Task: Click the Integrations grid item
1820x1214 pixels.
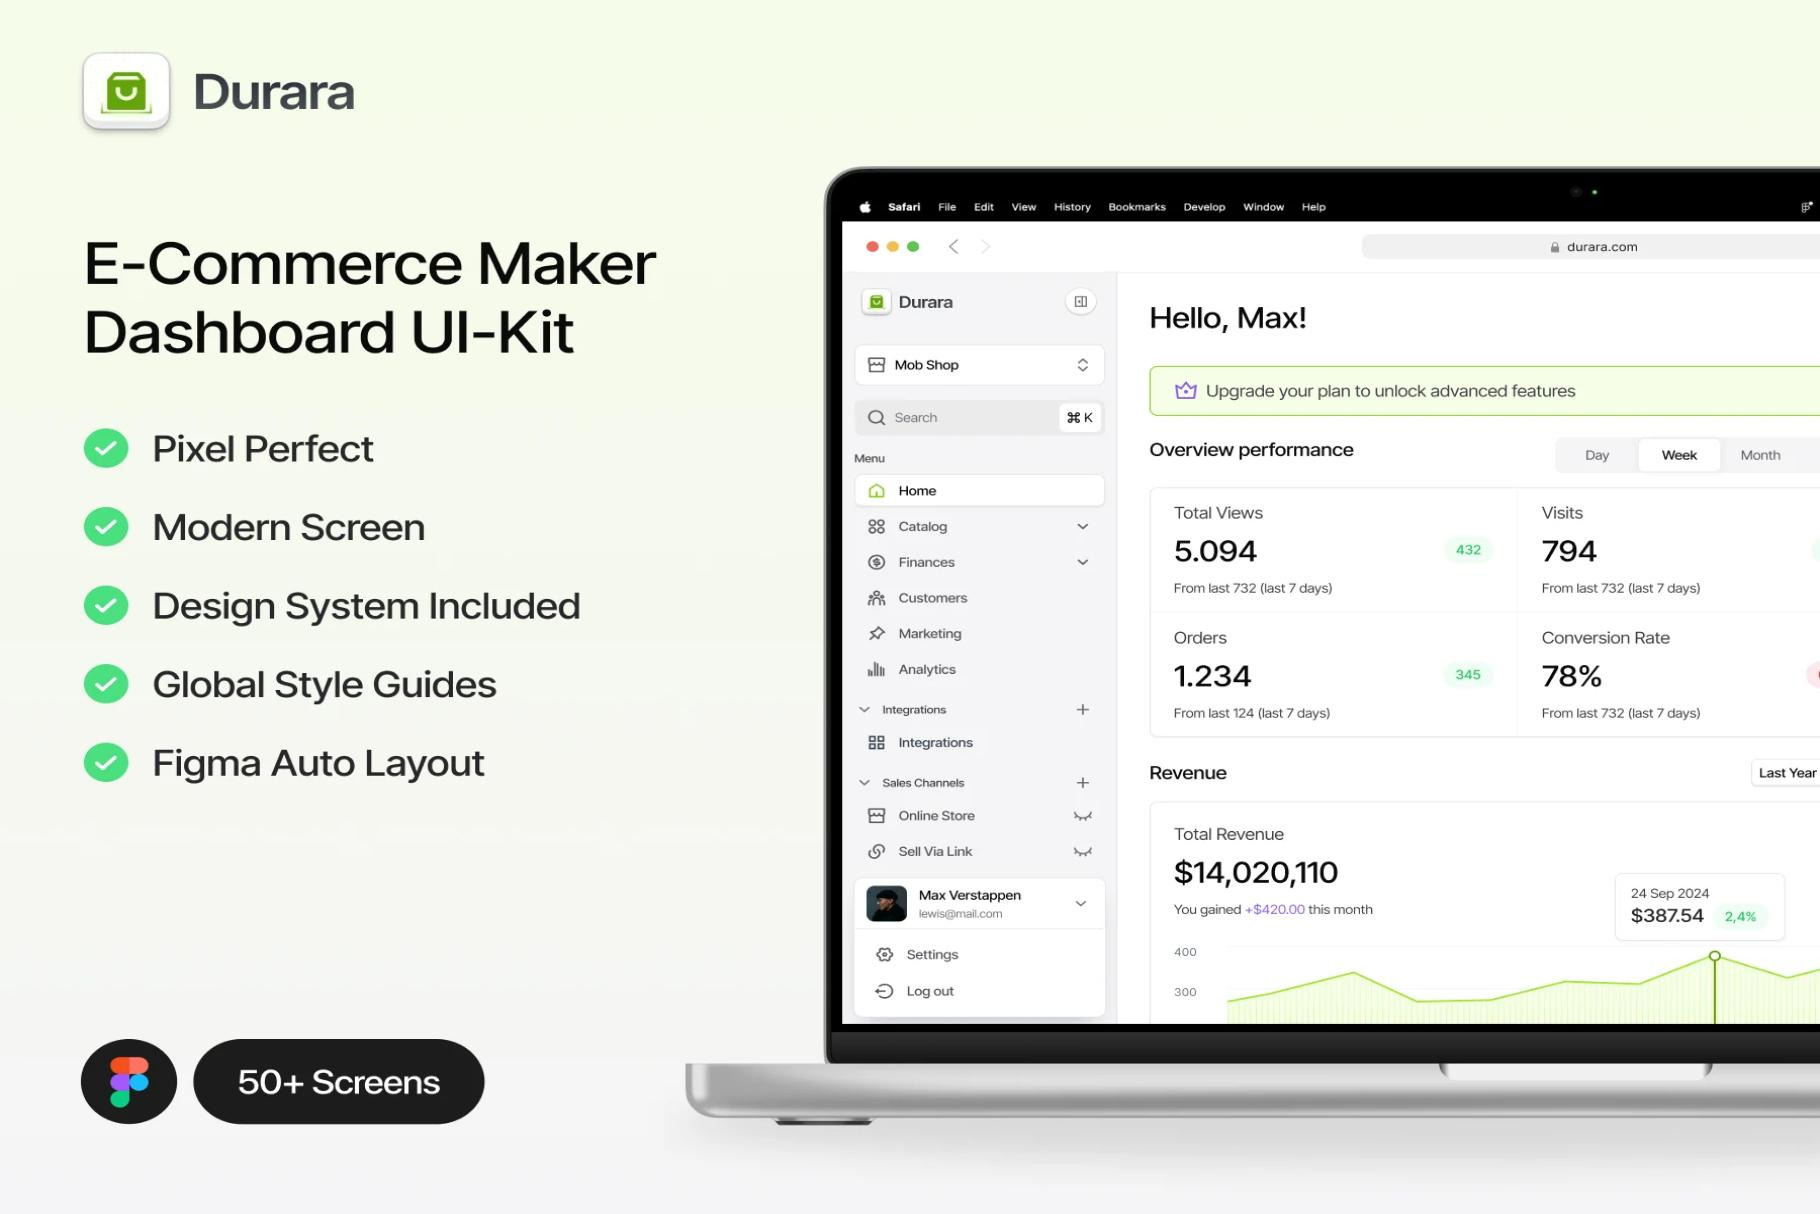Action: tap(979, 742)
